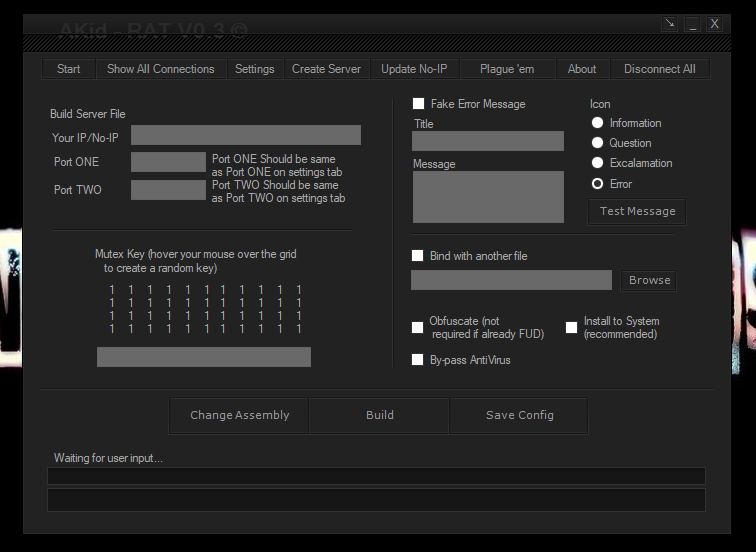
Task: Toggle the By-pass AntiVirus checkbox
Action: (x=418, y=360)
